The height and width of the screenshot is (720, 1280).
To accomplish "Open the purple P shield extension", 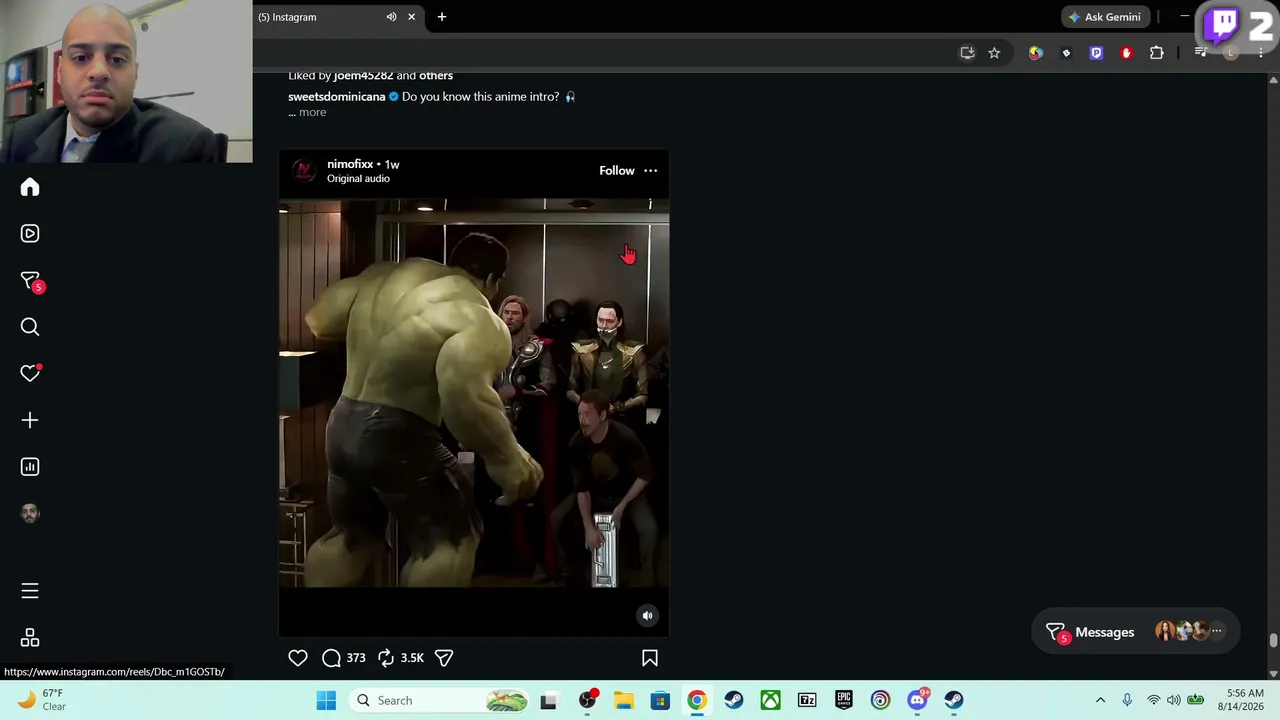I will click(1096, 53).
